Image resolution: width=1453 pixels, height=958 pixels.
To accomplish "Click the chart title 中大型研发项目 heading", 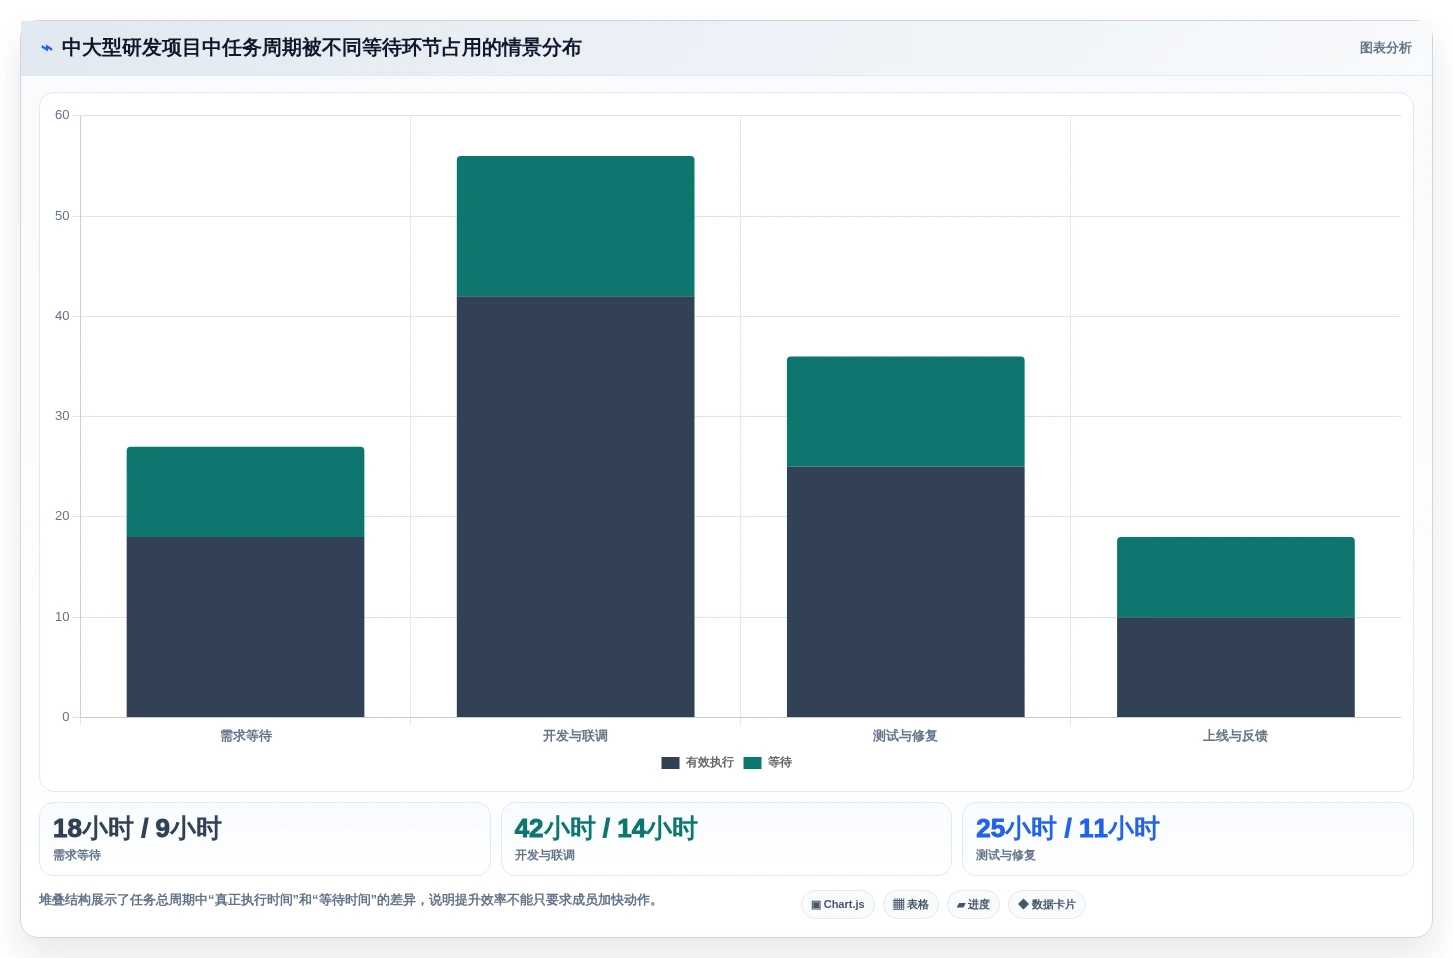I will [x=321, y=48].
